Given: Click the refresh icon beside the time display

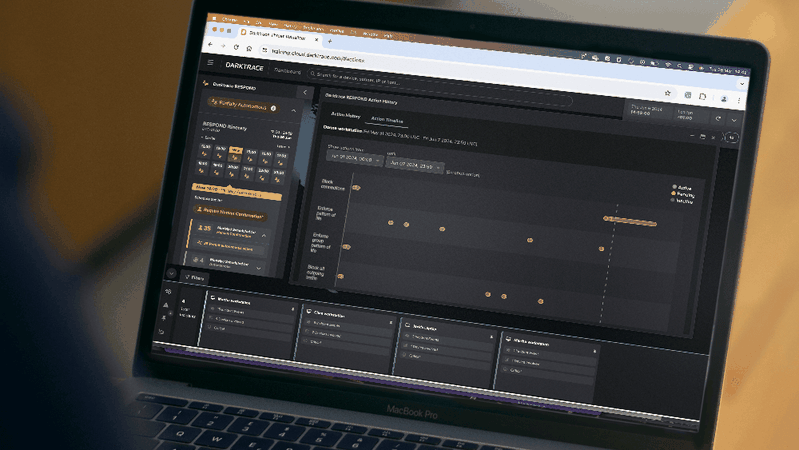Looking at the screenshot, I should [717, 119].
